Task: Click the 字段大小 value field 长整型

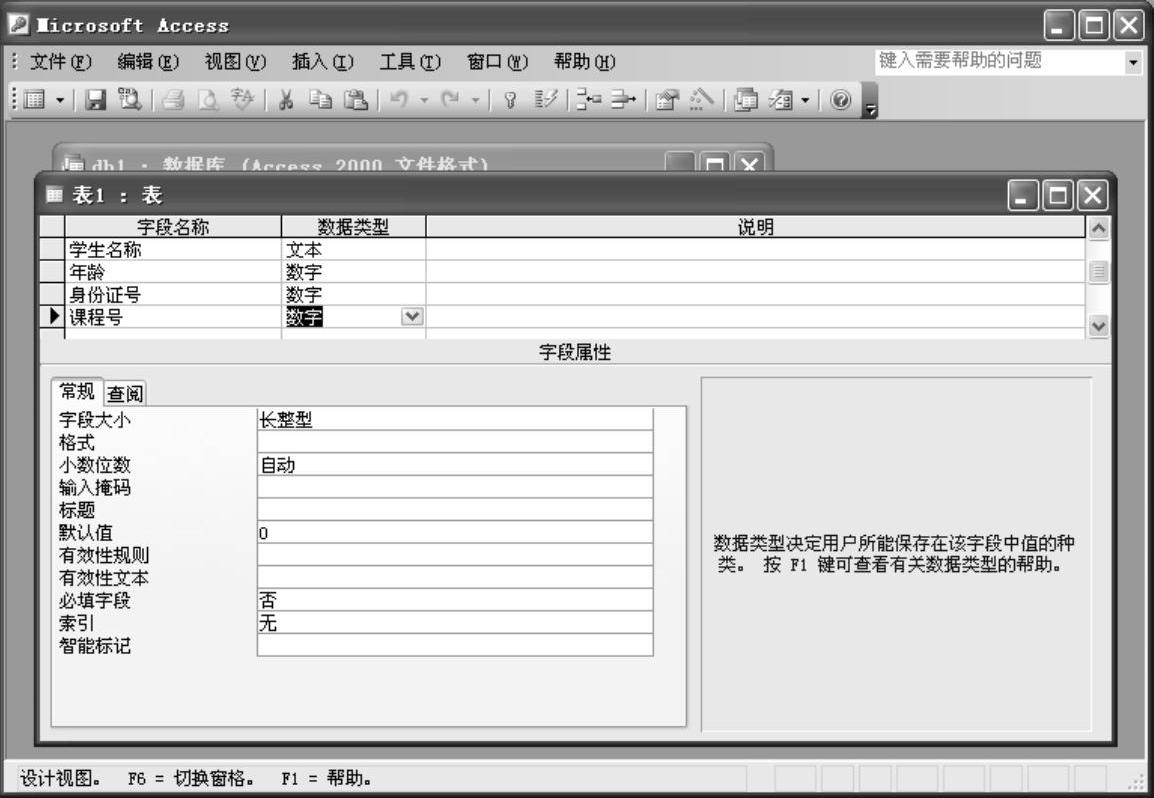Action: (x=455, y=420)
